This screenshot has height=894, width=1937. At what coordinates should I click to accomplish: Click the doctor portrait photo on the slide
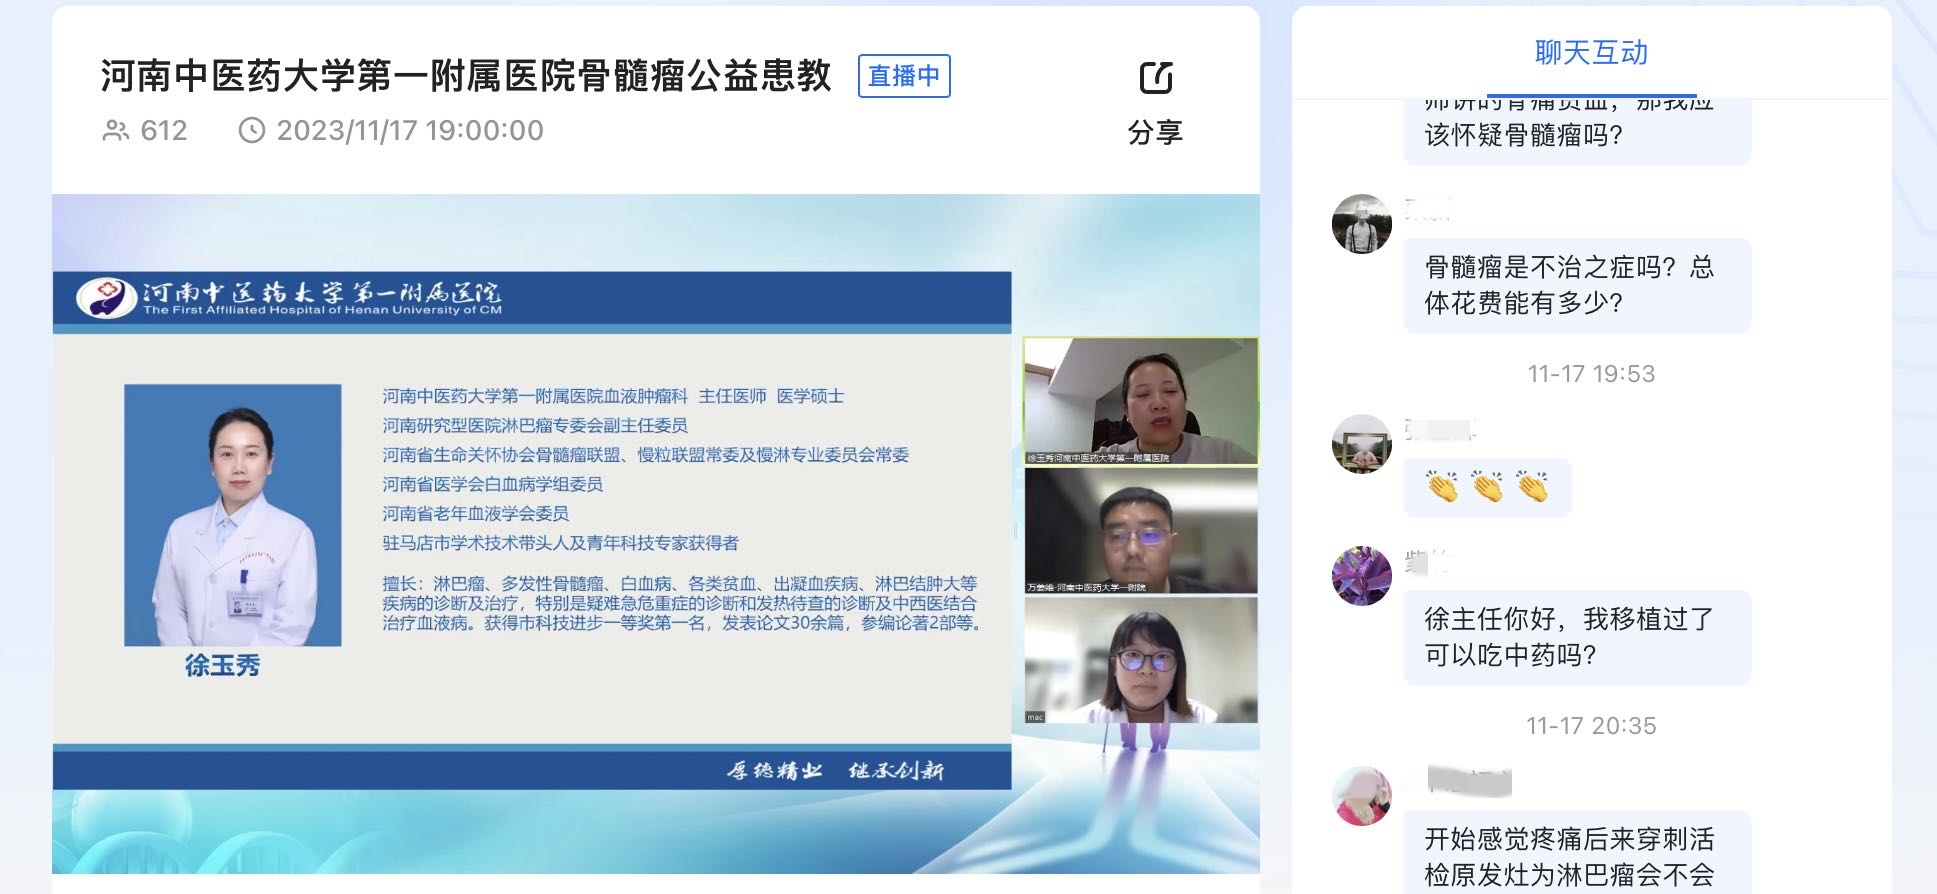[x=233, y=515]
